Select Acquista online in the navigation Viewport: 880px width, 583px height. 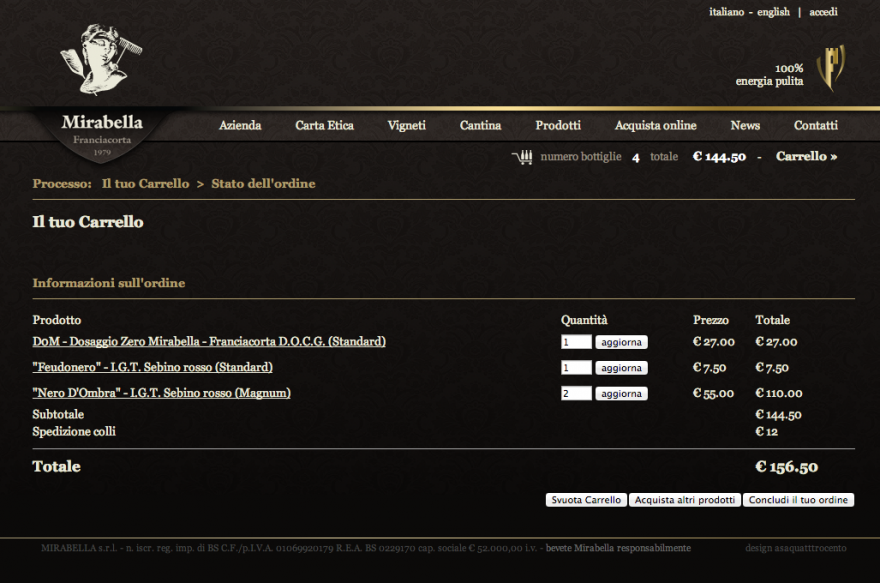tap(656, 125)
